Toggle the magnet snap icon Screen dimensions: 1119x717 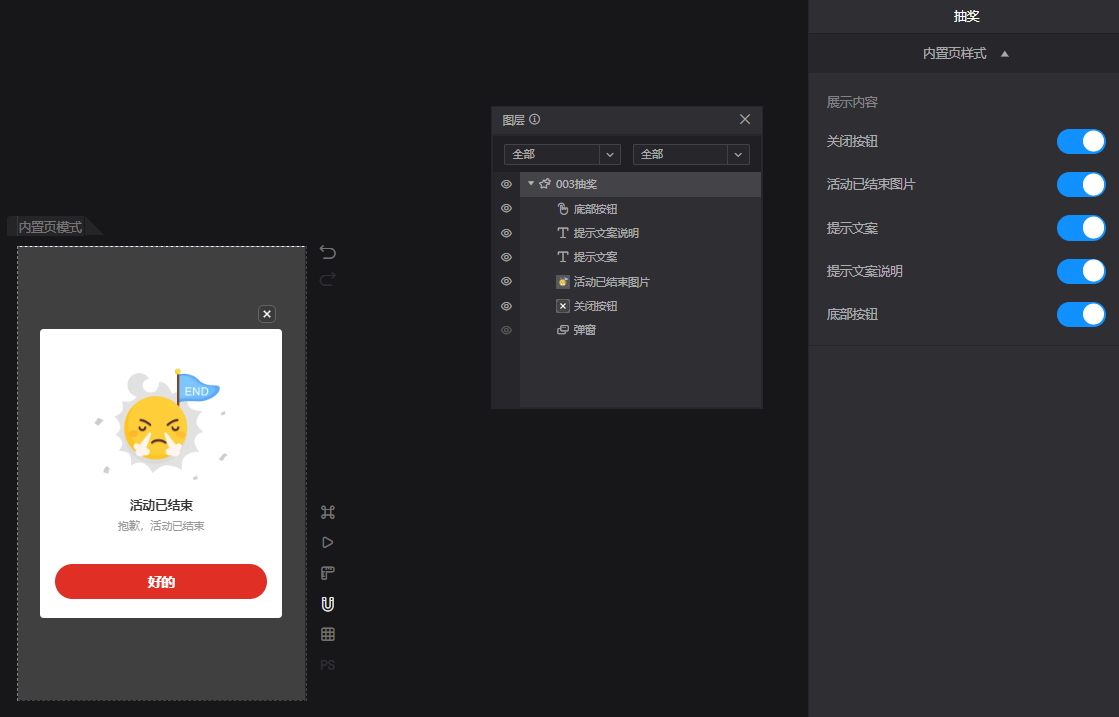pyautogui.click(x=328, y=604)
